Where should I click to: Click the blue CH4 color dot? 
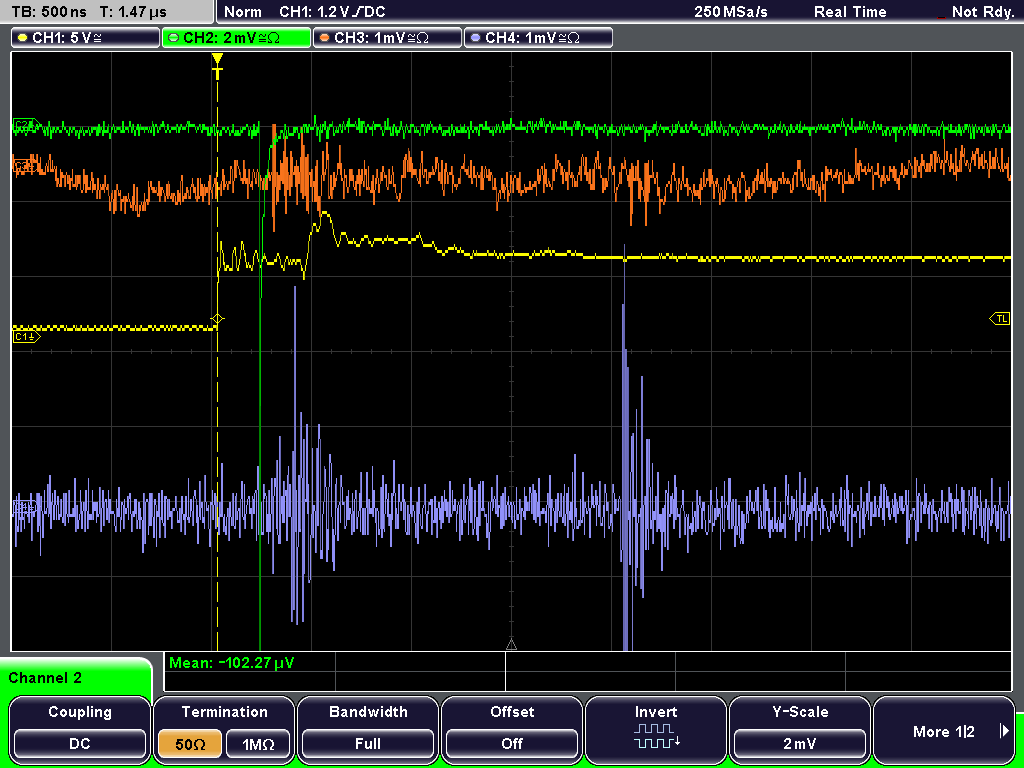[x=475, y=38]
